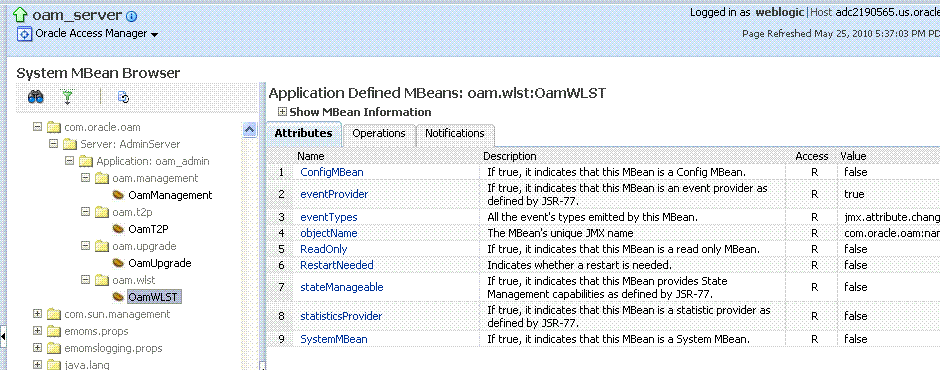Select Server: AdminServer tree item
940x376 pixels.
click(130, 144)
